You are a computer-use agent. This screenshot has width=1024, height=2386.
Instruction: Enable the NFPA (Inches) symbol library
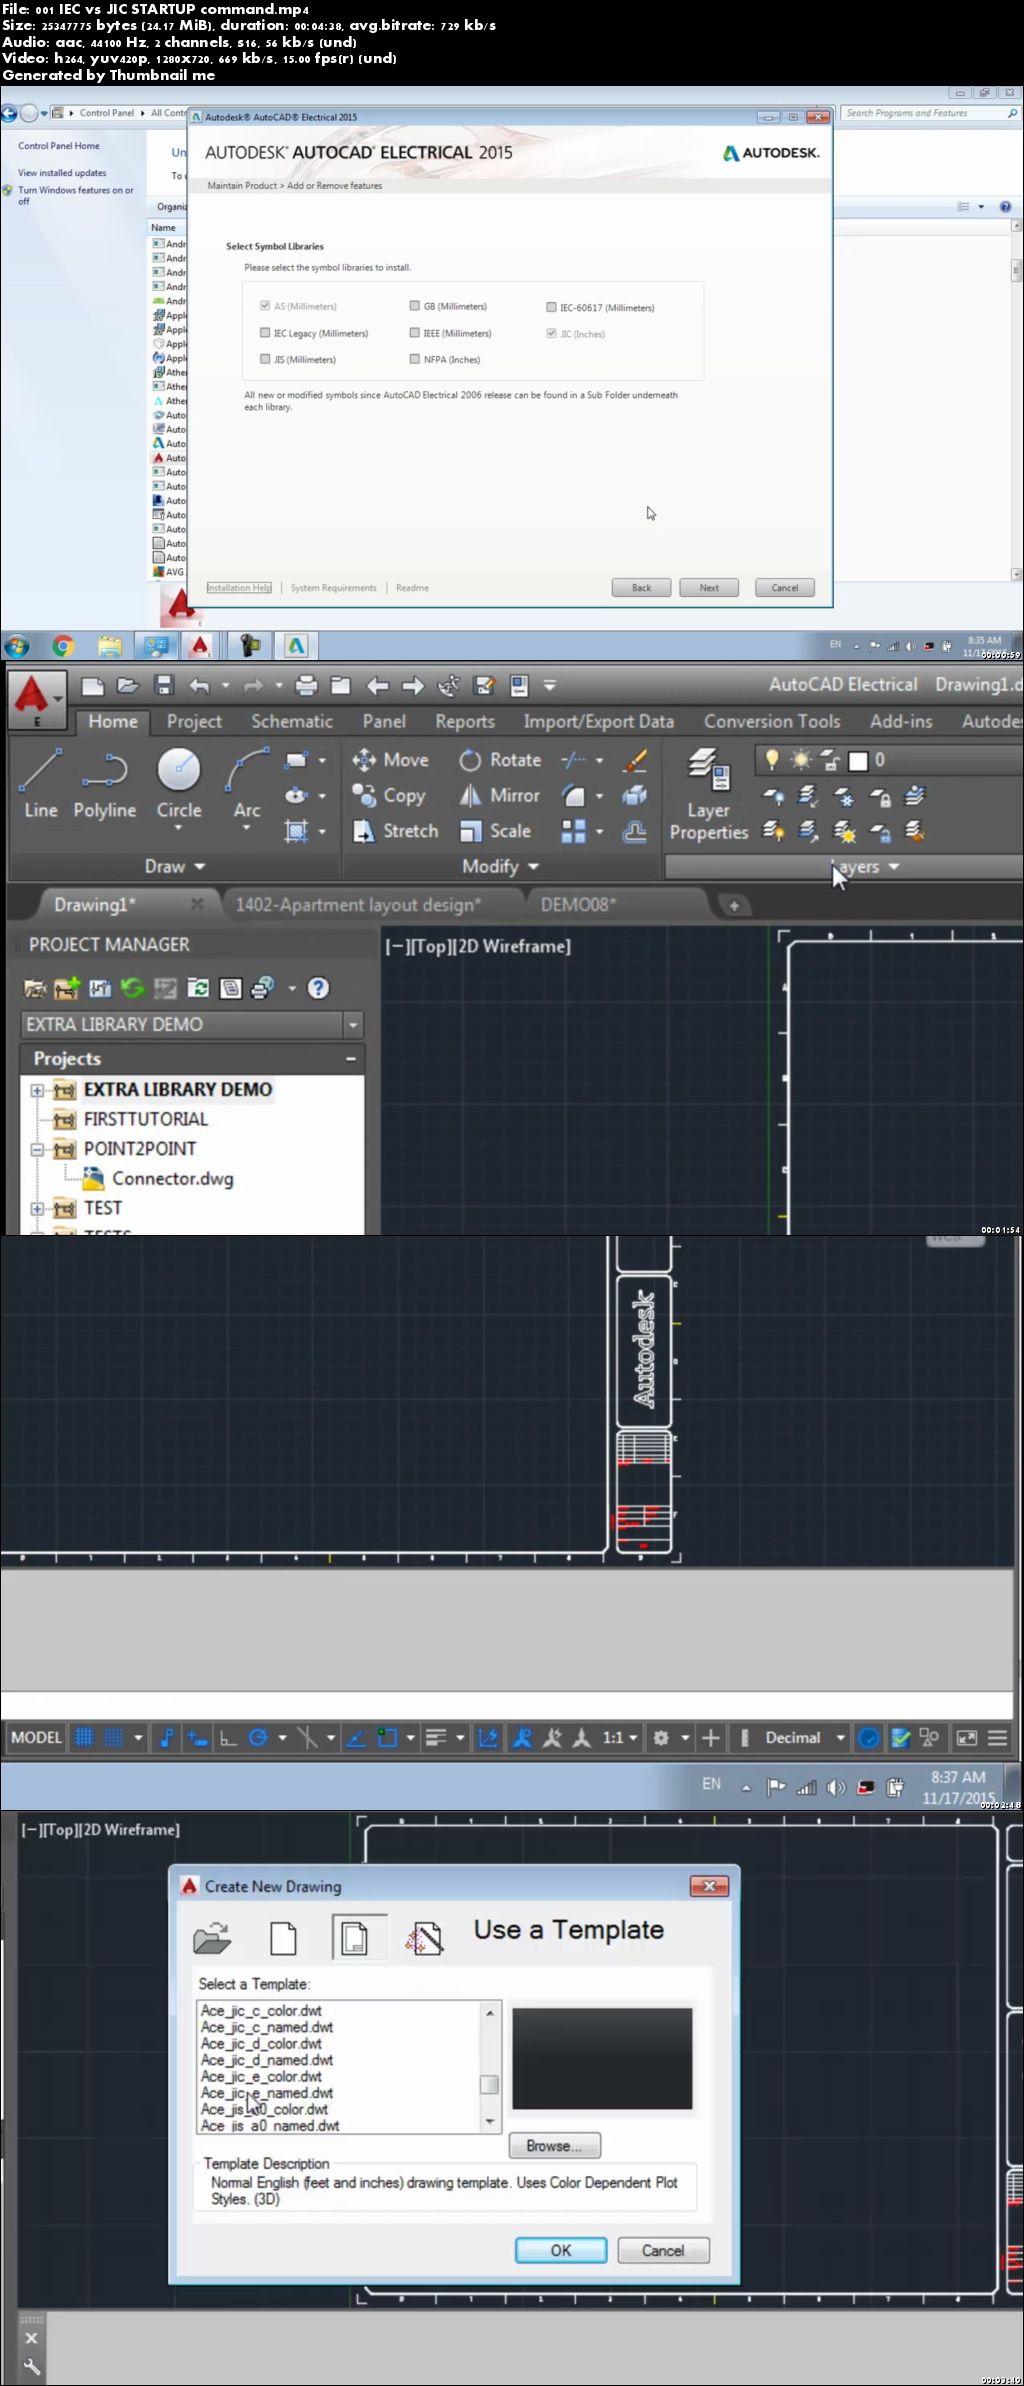414,359
